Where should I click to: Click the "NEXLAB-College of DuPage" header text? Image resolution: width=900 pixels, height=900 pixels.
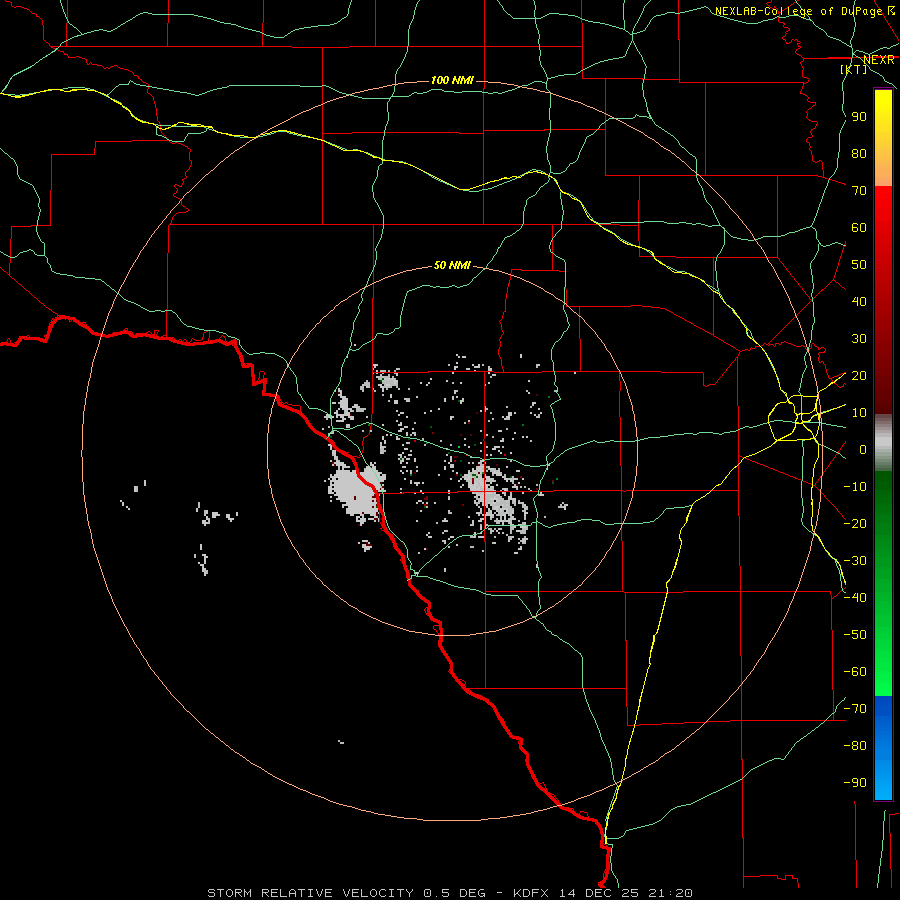click(x=798, y=11)
